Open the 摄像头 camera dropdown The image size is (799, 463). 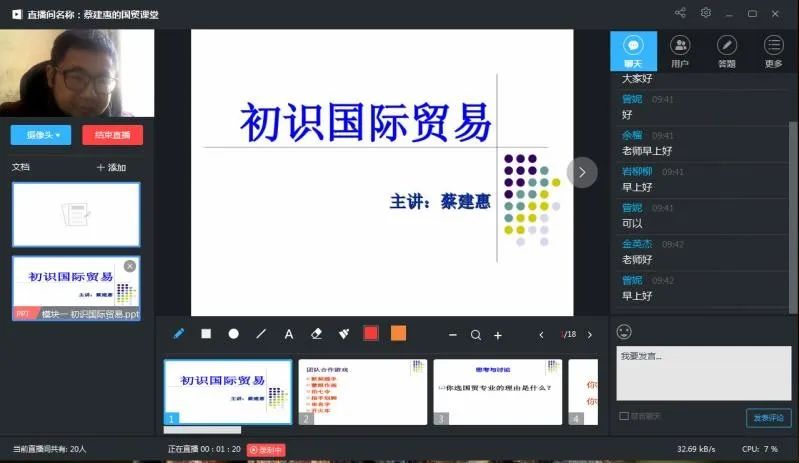42,135
